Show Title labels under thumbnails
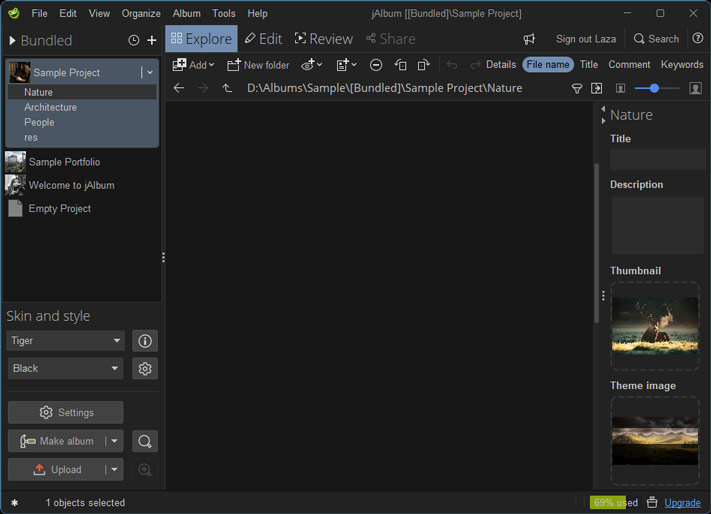This screenshot has height=514, width=711. point(589,65)
